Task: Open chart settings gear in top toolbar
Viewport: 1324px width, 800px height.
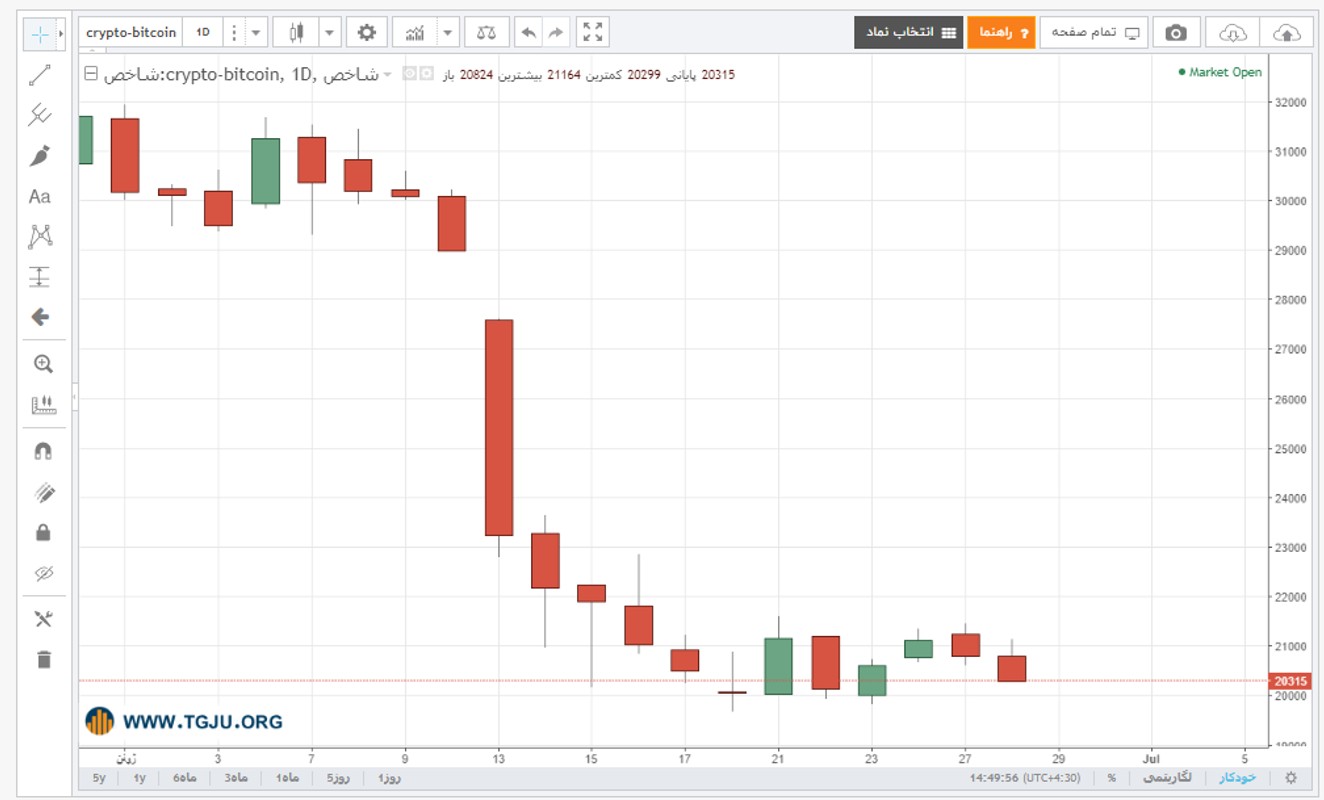Action: [367, 33]
